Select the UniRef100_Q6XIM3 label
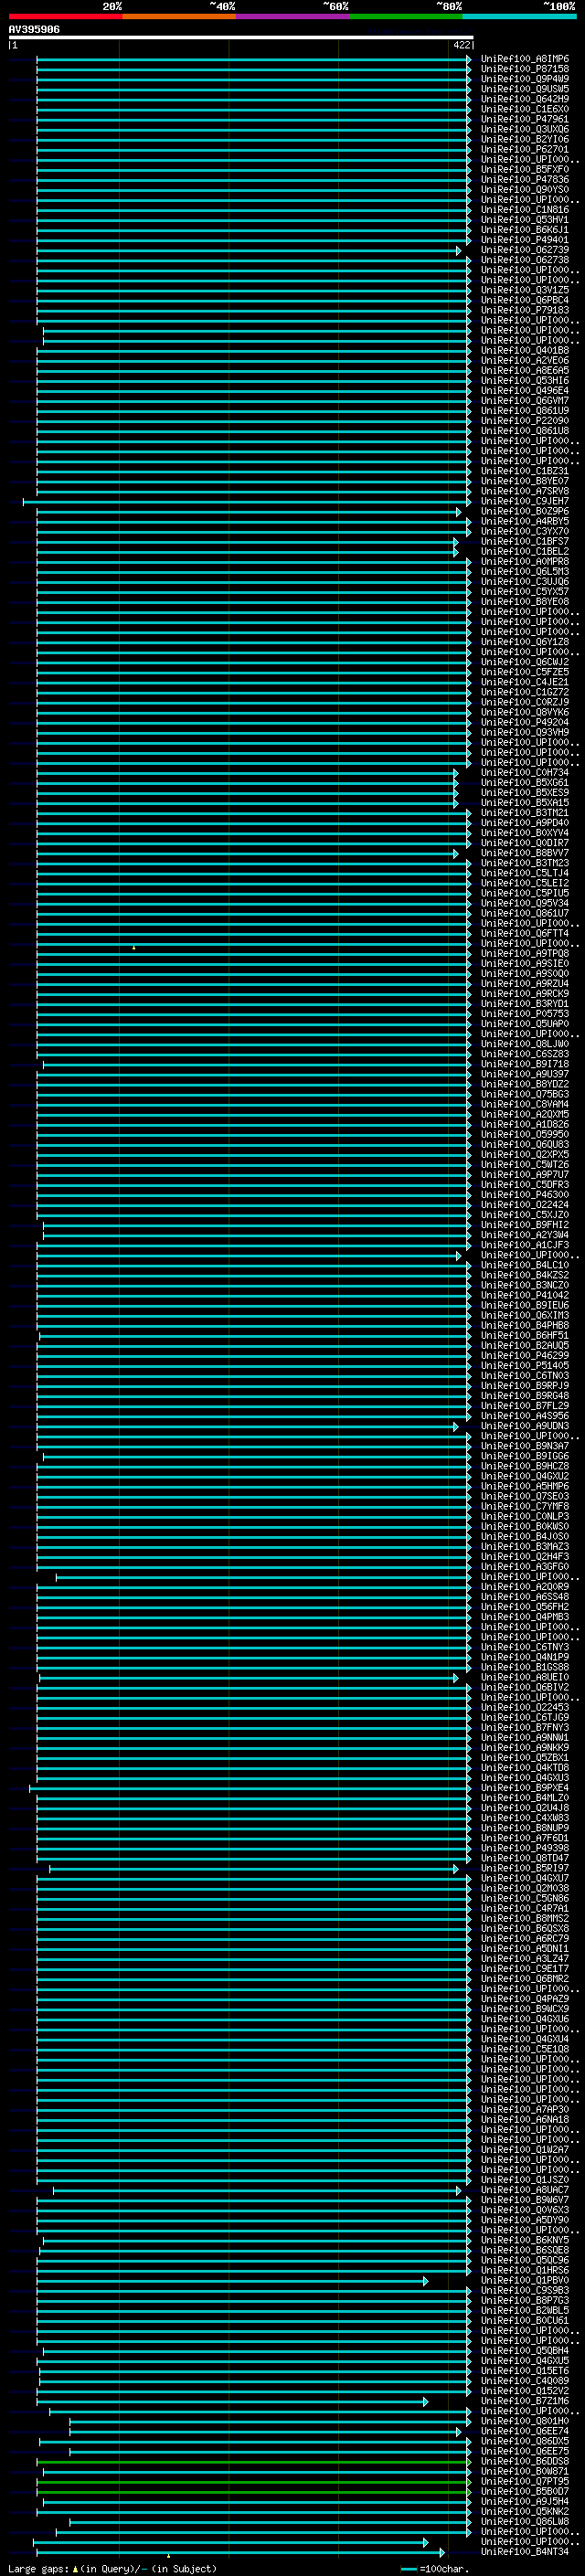 [x=525, y=1315]
